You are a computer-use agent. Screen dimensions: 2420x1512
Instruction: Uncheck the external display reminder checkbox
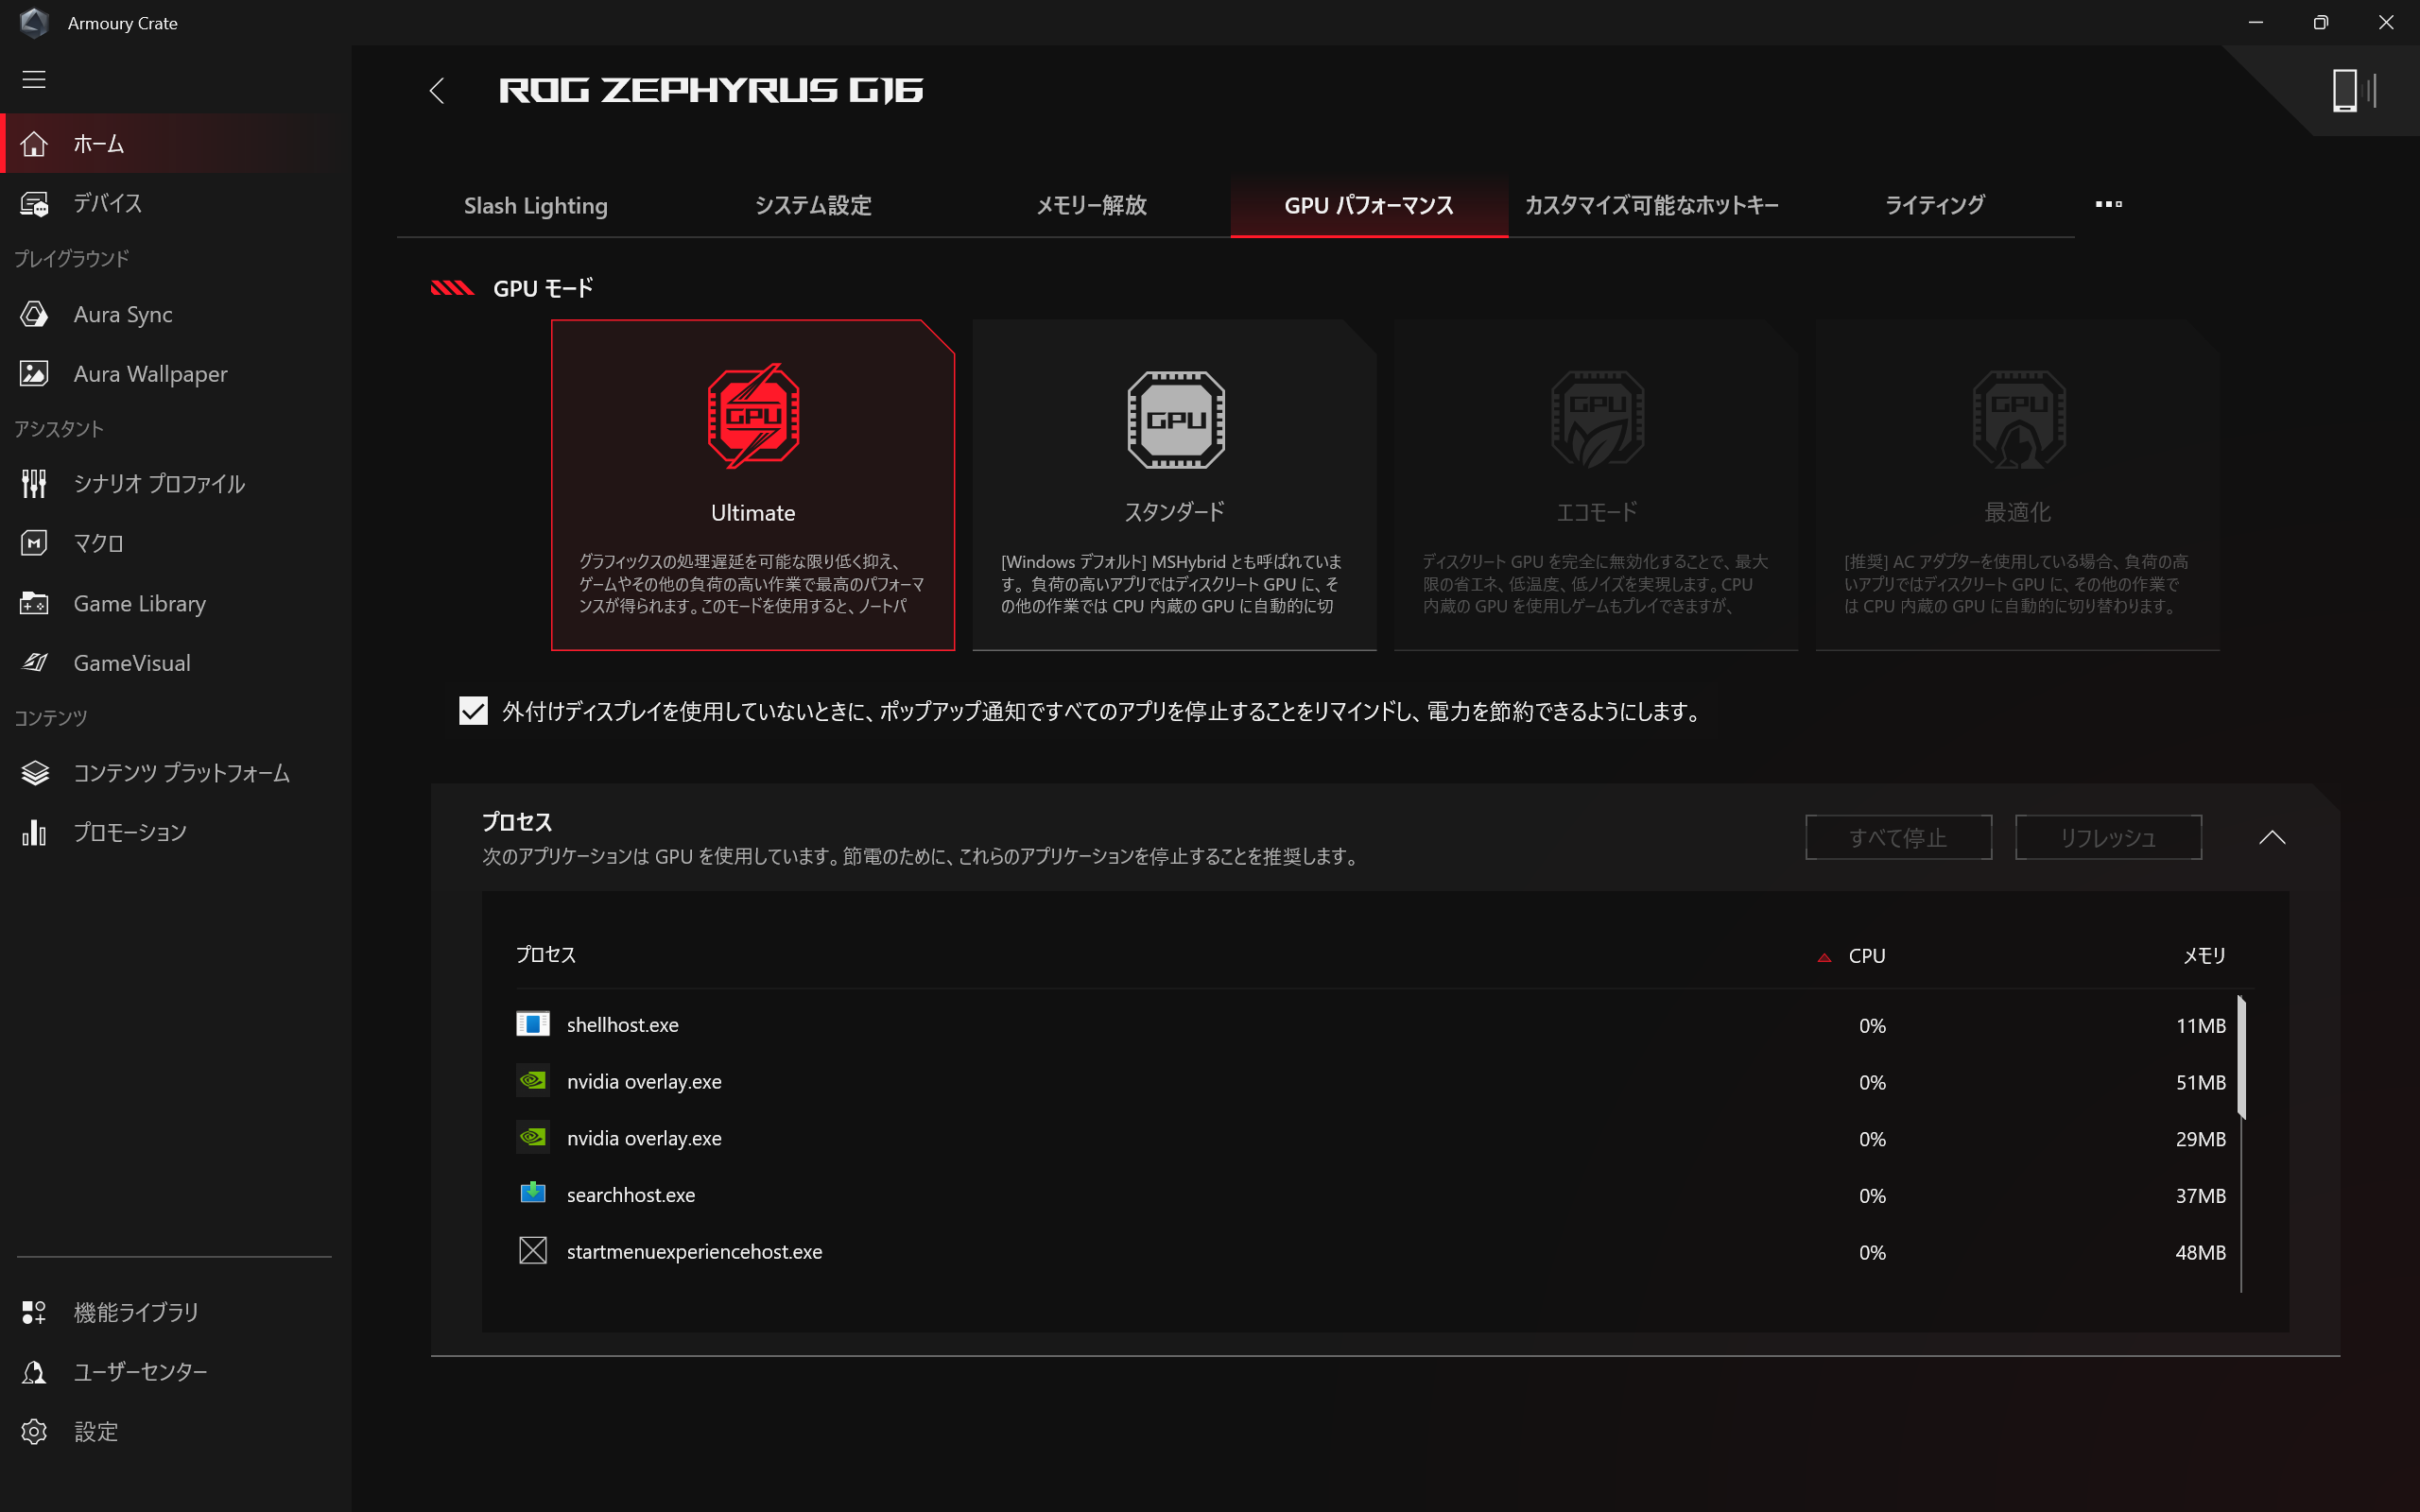(473, 711)
